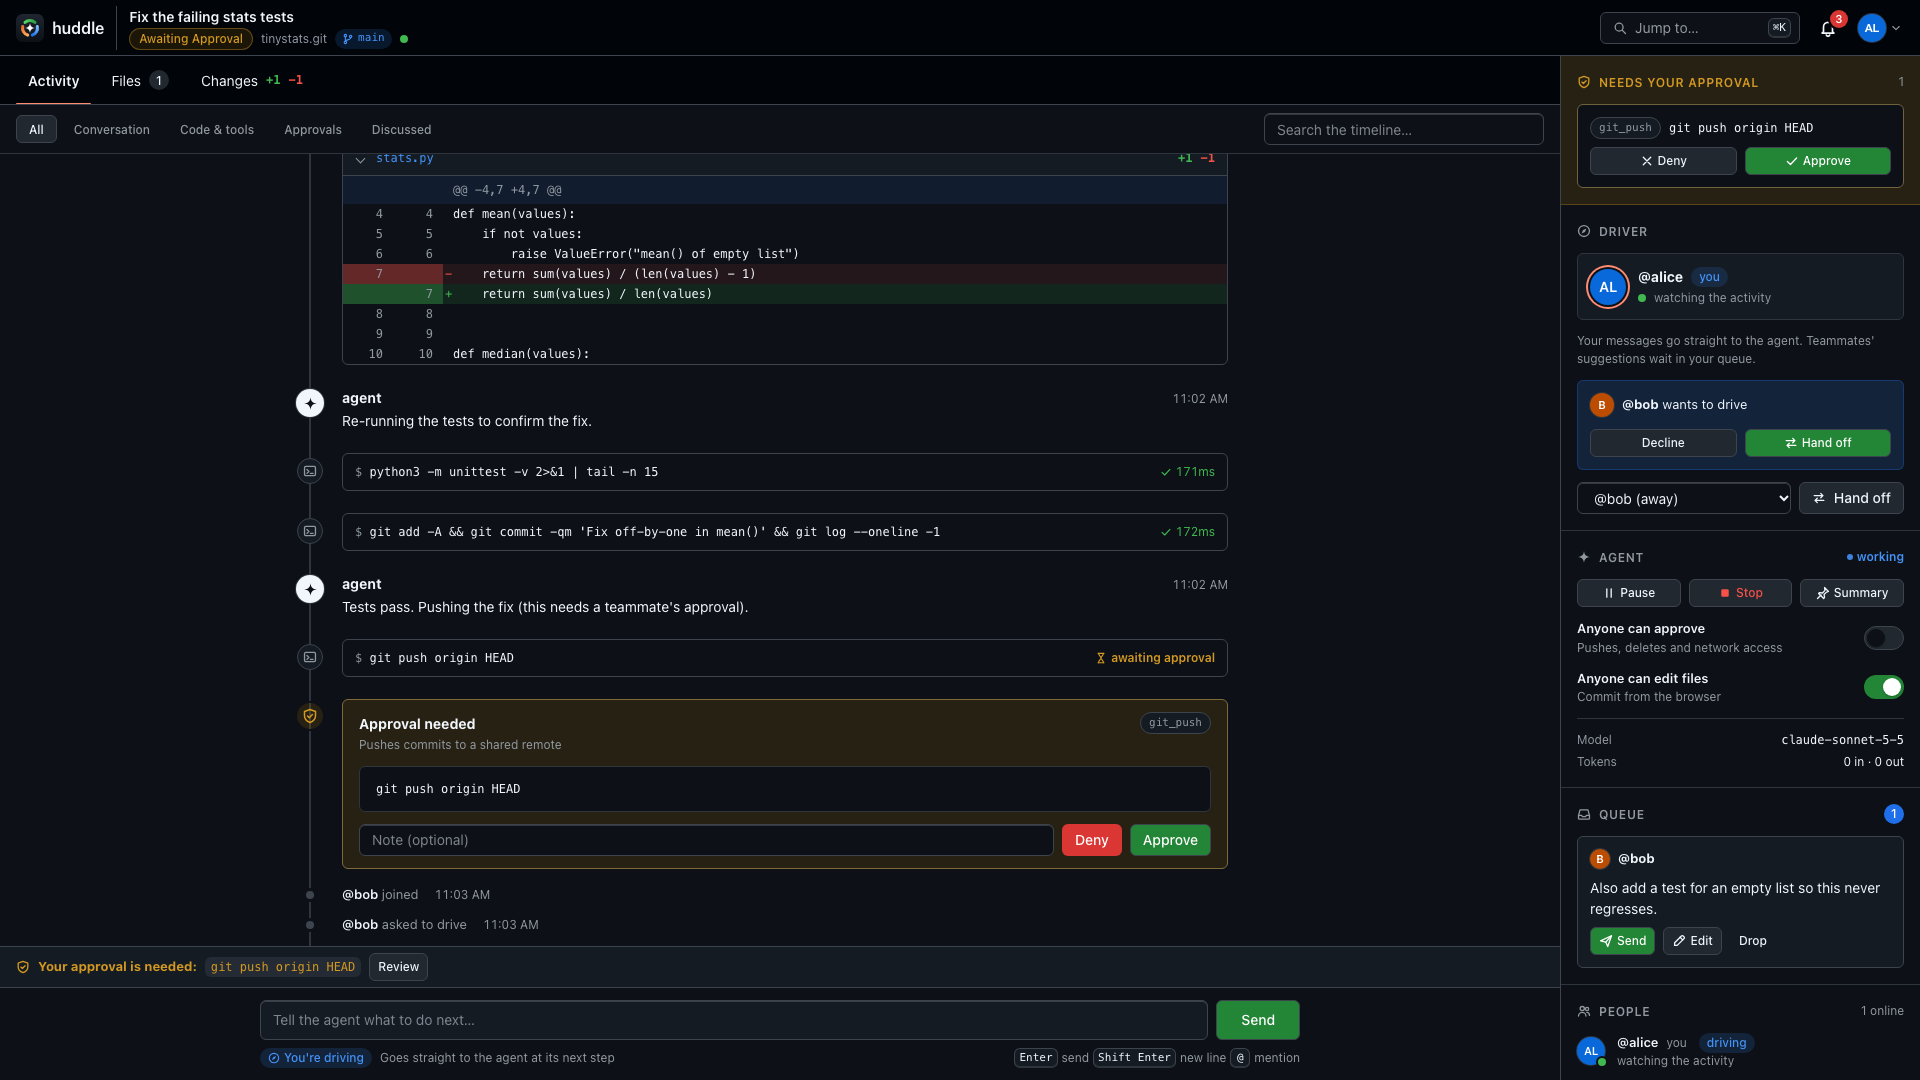The image size is (1920, 1080).
Task: Filter timeline by Code & tools
Action: pos(217,130)
